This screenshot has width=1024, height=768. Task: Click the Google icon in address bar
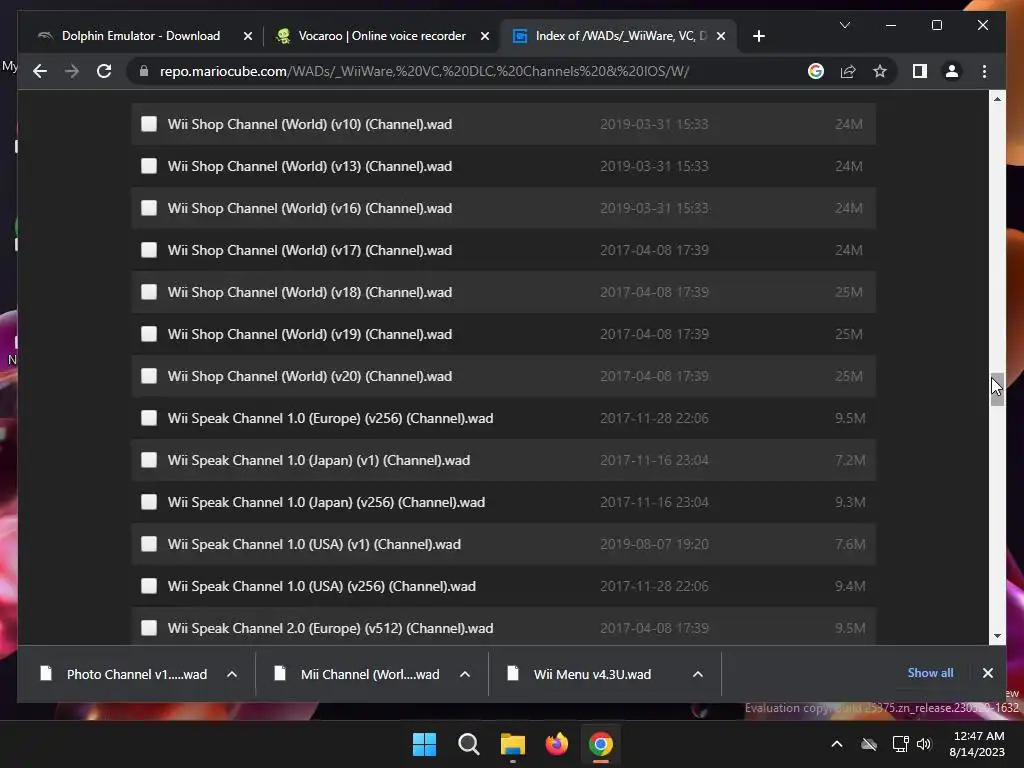(x=816, y=71)
